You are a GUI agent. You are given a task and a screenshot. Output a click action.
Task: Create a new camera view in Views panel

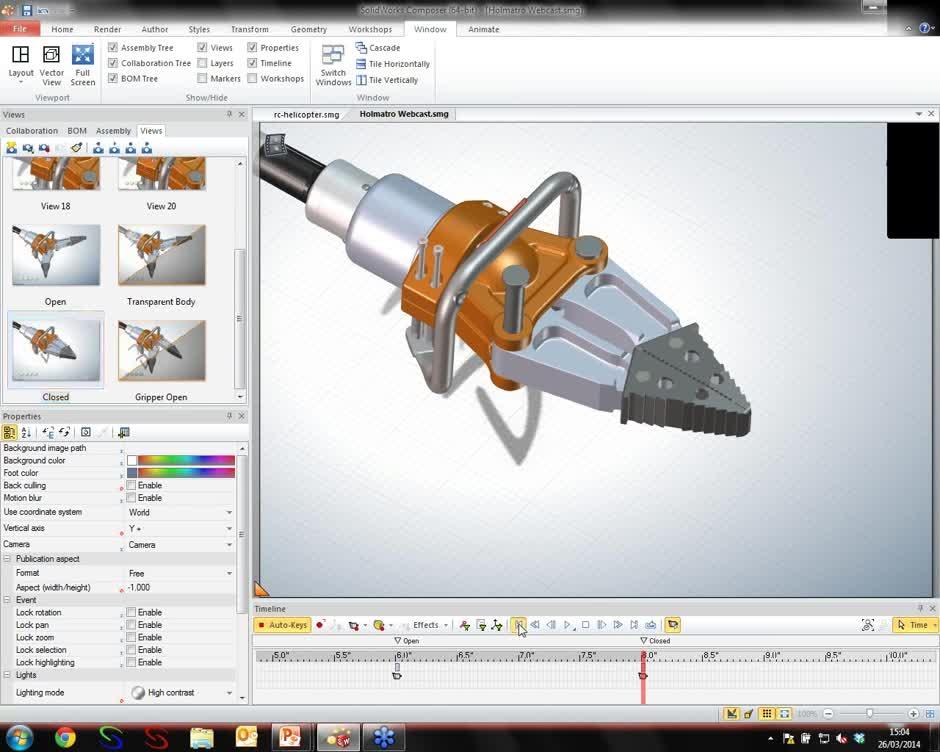(x=12, y=148)
